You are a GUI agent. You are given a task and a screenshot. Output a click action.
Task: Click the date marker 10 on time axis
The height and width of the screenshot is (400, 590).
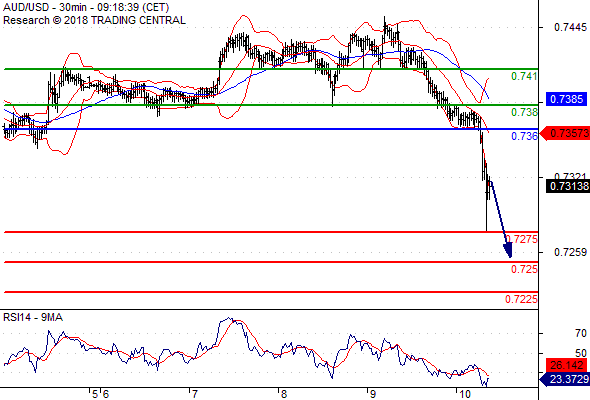pos(465,394)
